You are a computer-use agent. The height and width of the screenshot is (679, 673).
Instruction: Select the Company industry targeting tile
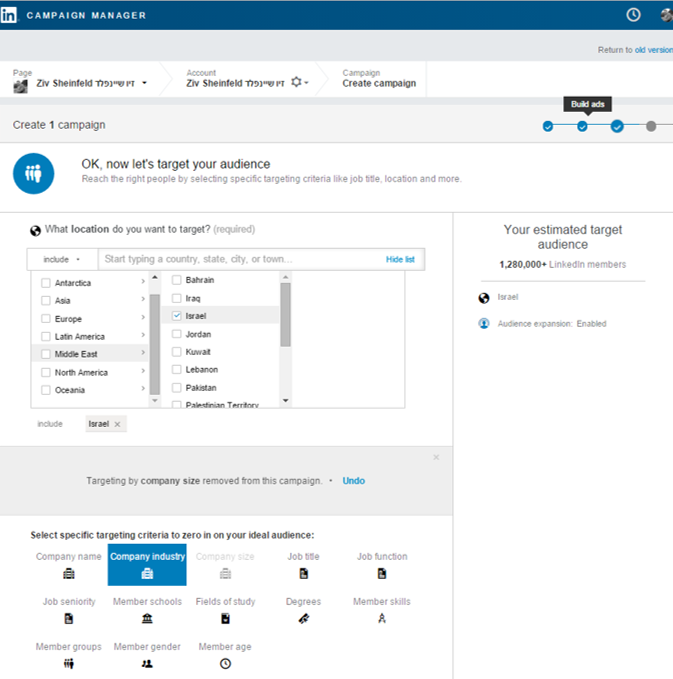pyautogui.click(x=147, y=565)
